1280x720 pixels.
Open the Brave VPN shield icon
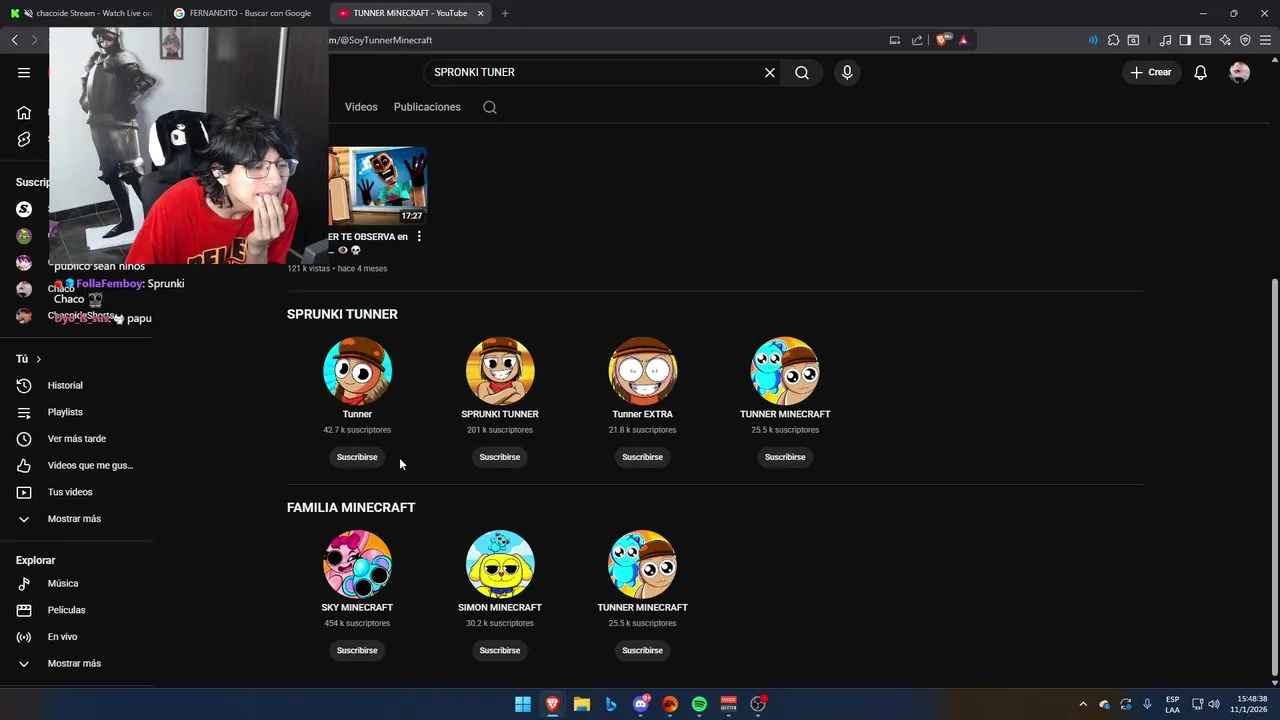[x=1245, y=40]
